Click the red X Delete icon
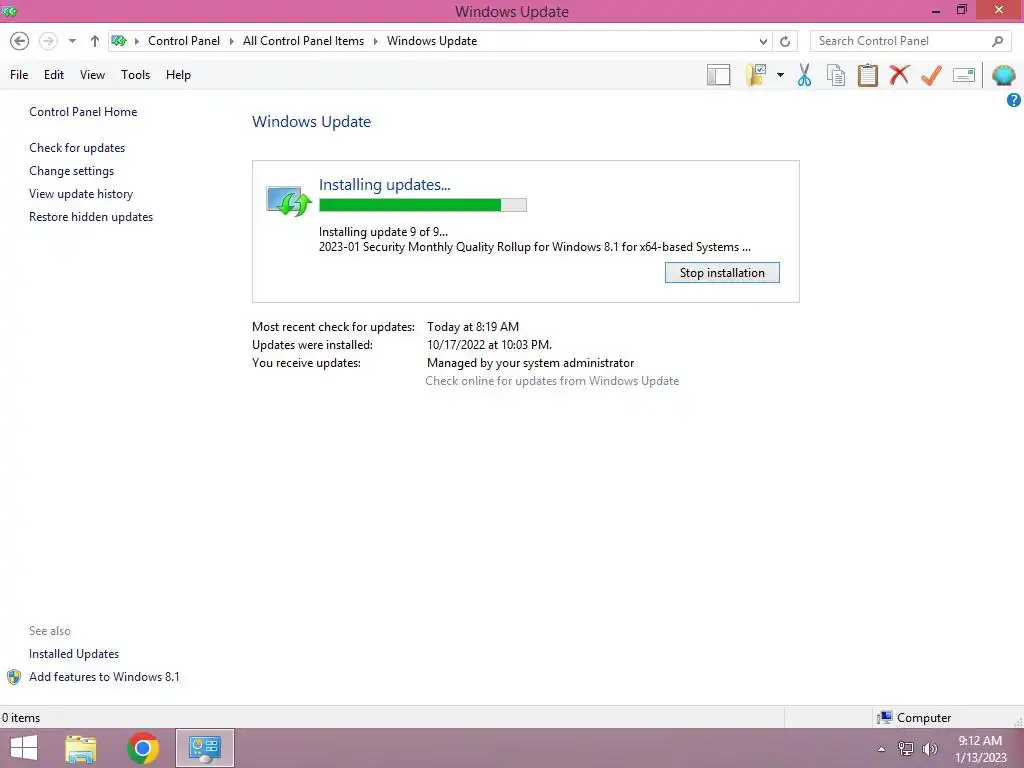 point(899,75)
